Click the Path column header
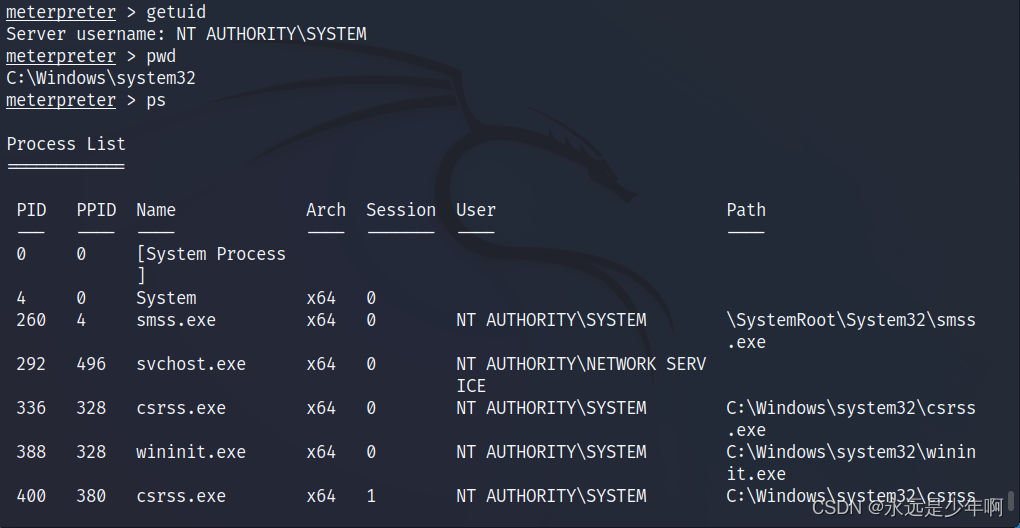The image size is (1020, 528). (746, 210)
